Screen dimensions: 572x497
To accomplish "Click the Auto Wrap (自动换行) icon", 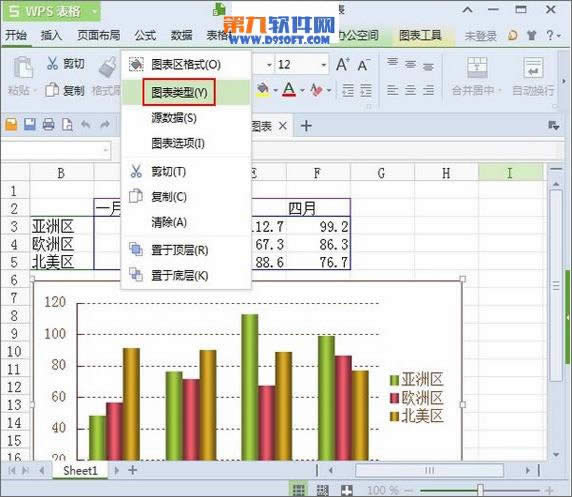I will click(533, 68).
